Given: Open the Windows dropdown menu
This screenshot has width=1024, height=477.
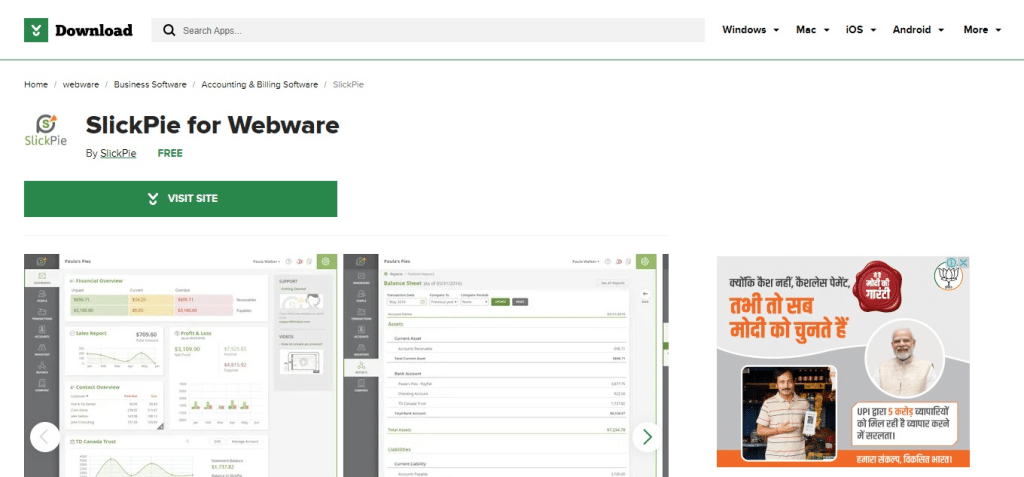Looking at the screenshot, I should pyautogui.click(x=750, y=30).
